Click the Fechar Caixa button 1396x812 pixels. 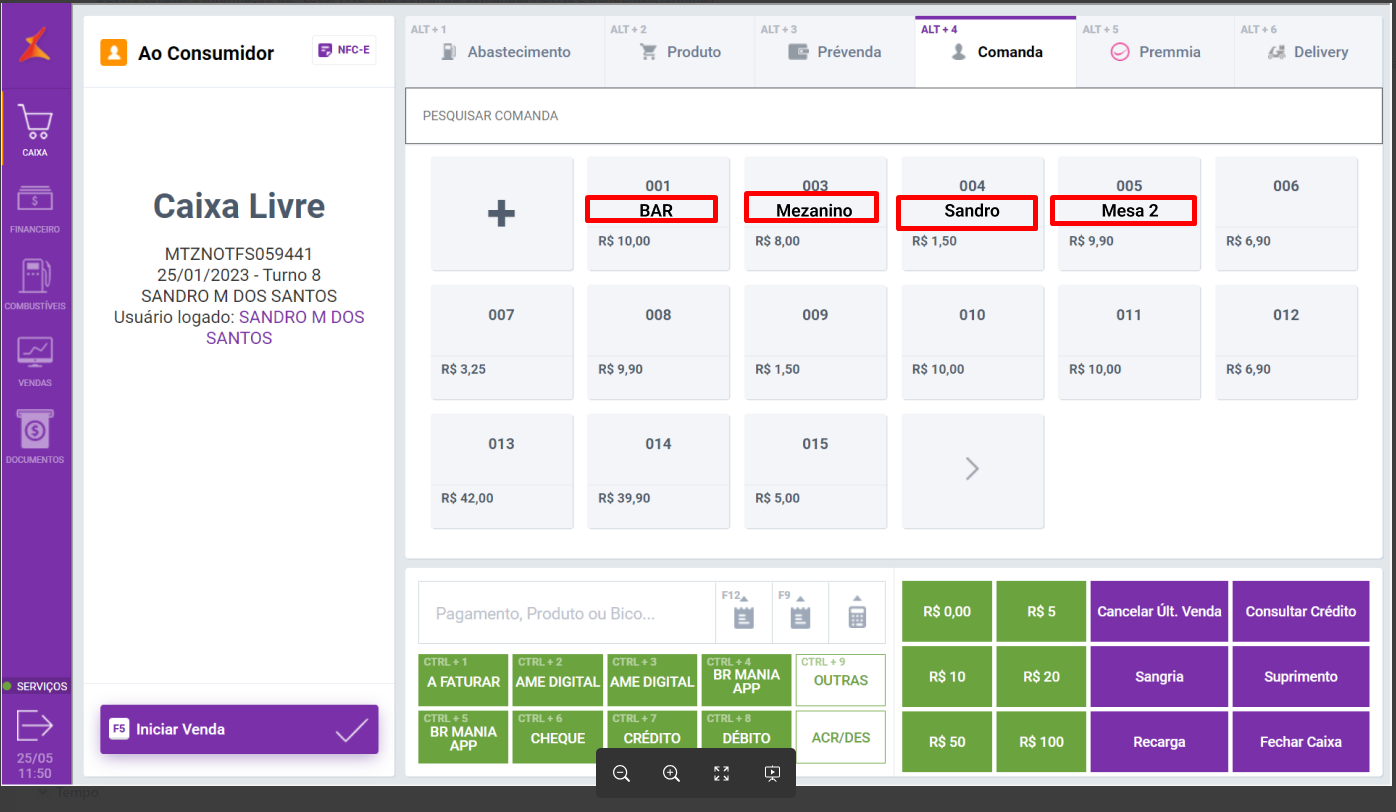coord(1300,742)
